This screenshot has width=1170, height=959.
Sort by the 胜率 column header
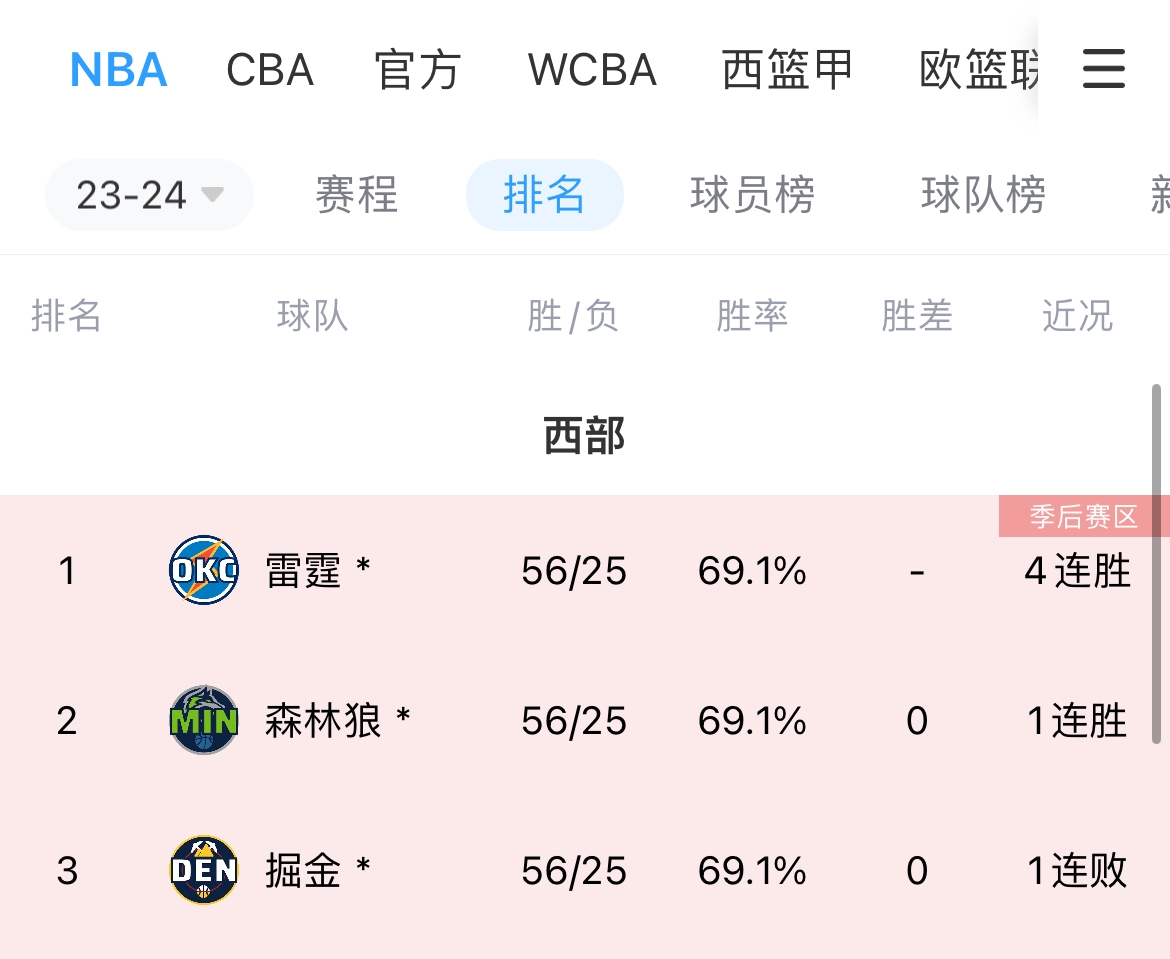pos(752,316)
